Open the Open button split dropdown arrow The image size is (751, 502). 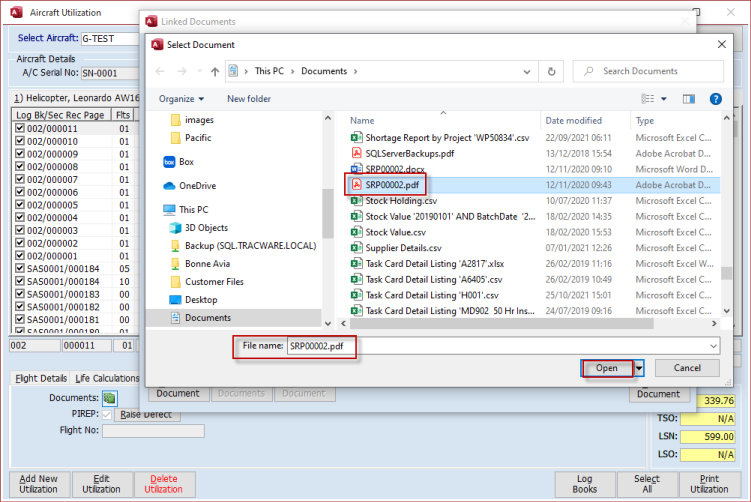pyautogui.click(x=639, y=368)
